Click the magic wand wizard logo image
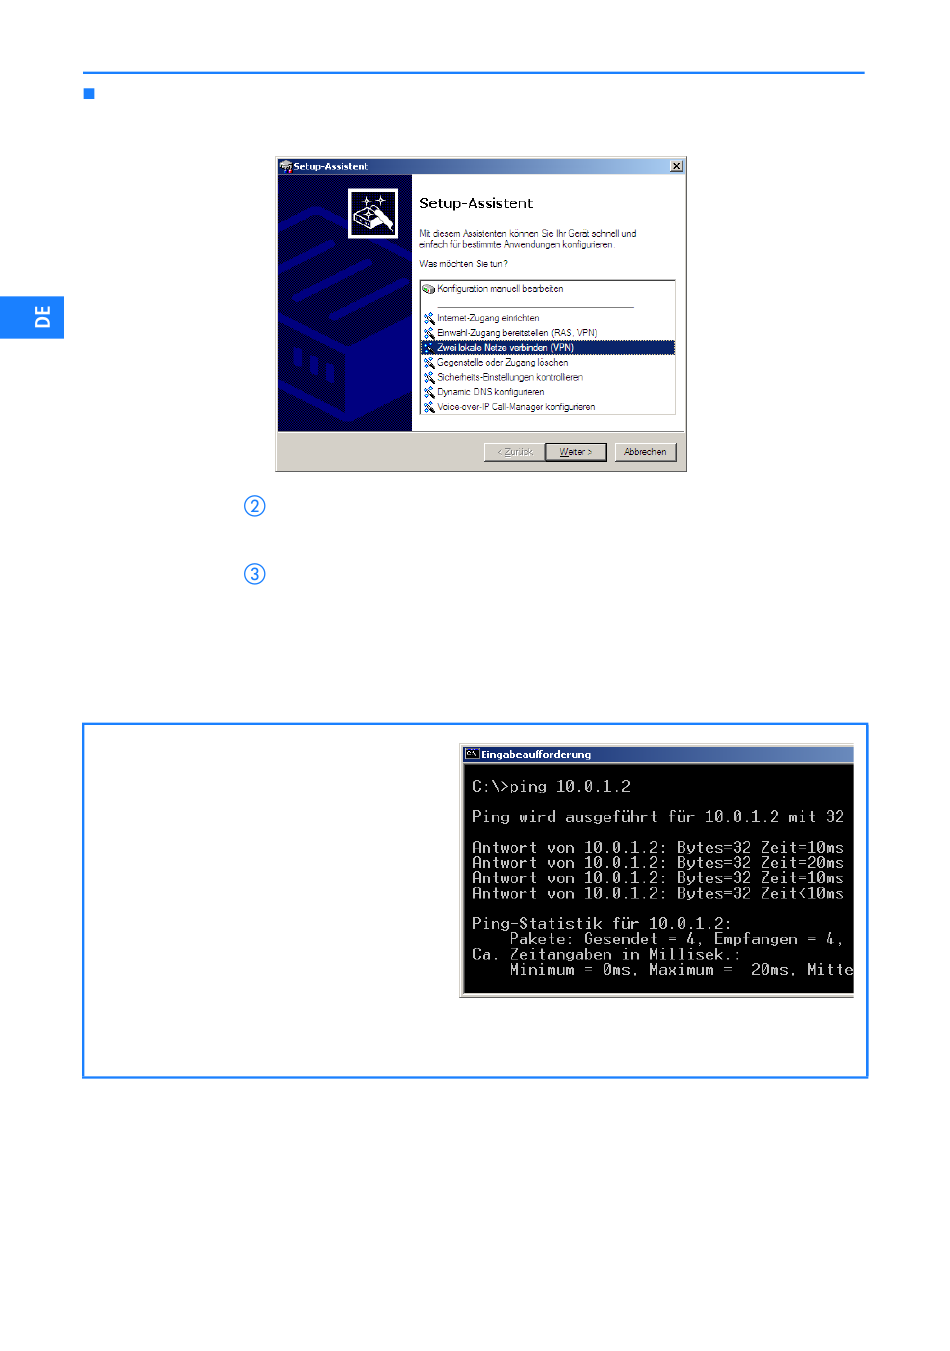950x1351 pixels. coord(373,213)
